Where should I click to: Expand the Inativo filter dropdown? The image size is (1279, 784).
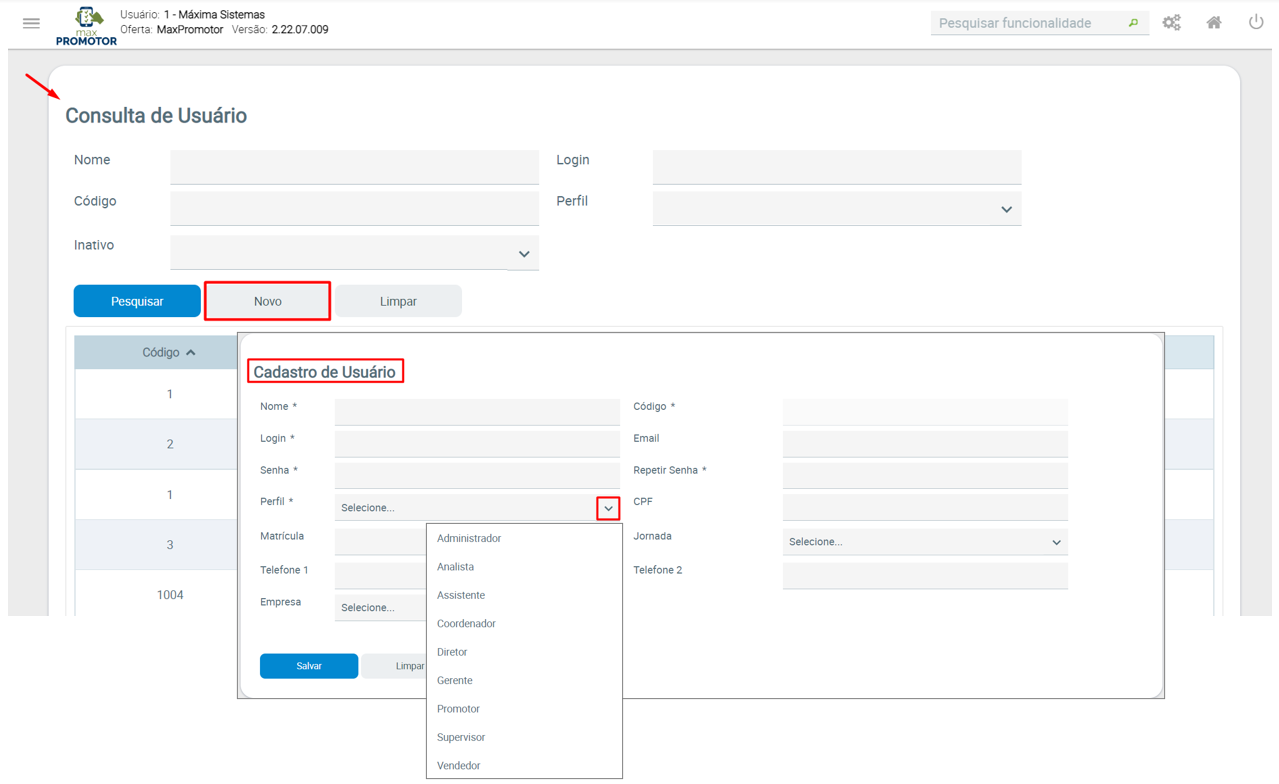pyautogui.click(x=523, y=254)
